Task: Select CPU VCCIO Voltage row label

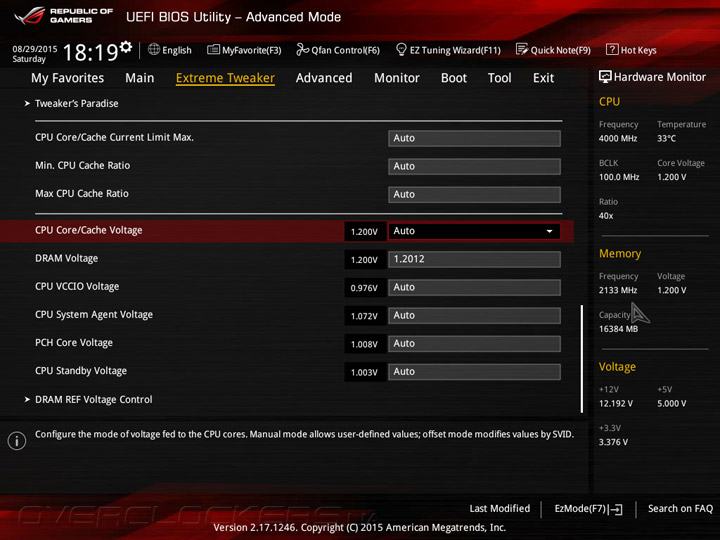Action: (x=77, y=287)
